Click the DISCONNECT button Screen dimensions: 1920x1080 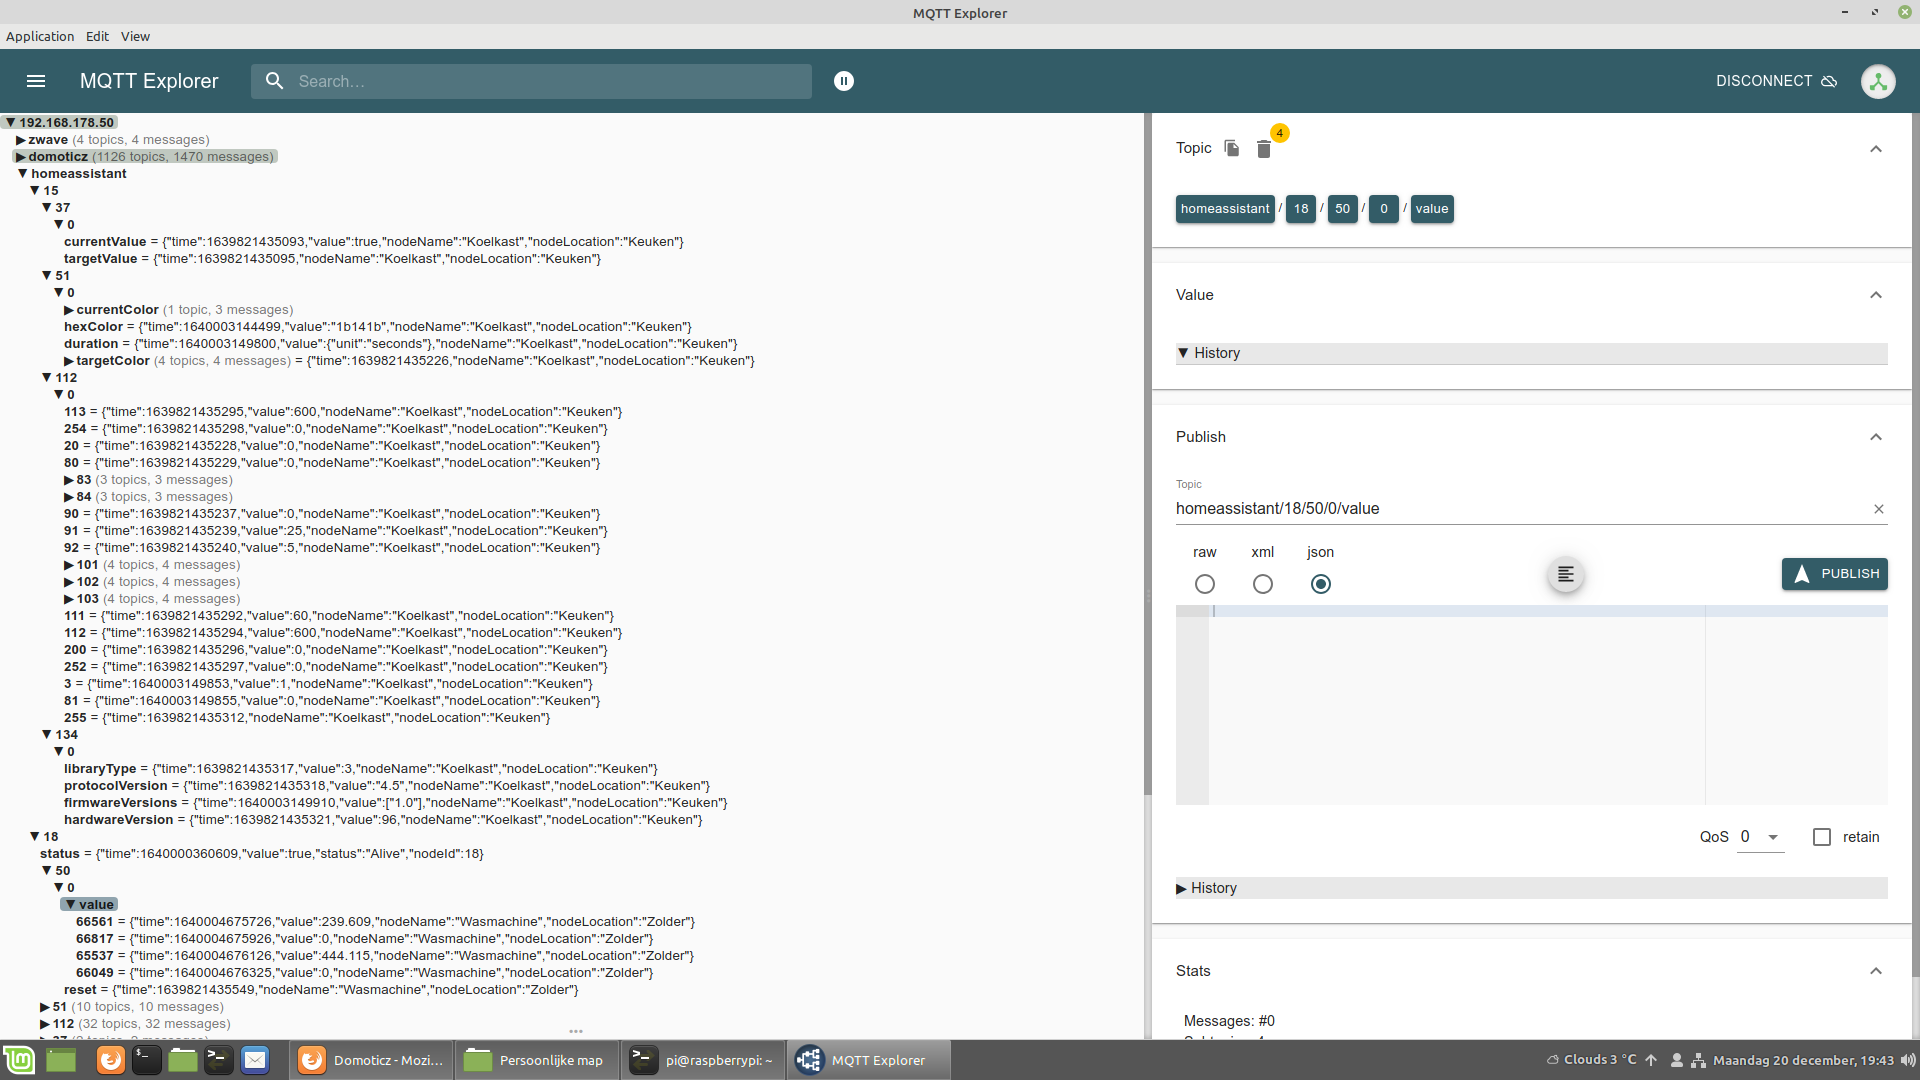(1776, 81)
